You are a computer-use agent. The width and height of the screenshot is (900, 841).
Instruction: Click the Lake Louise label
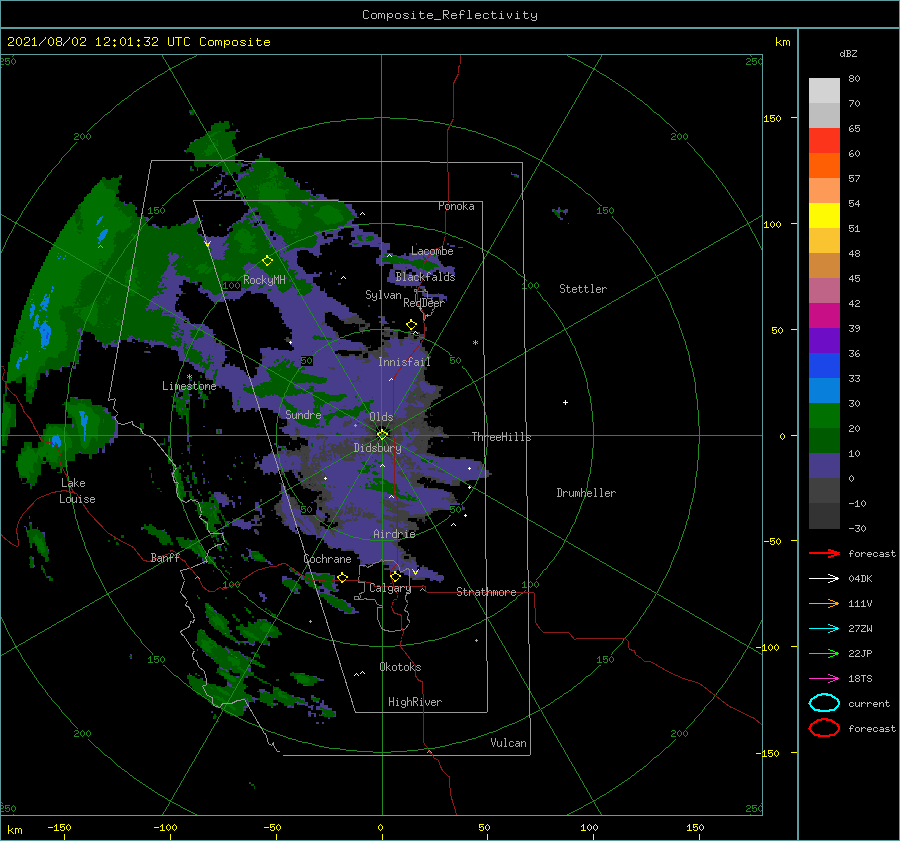[77, 491]
